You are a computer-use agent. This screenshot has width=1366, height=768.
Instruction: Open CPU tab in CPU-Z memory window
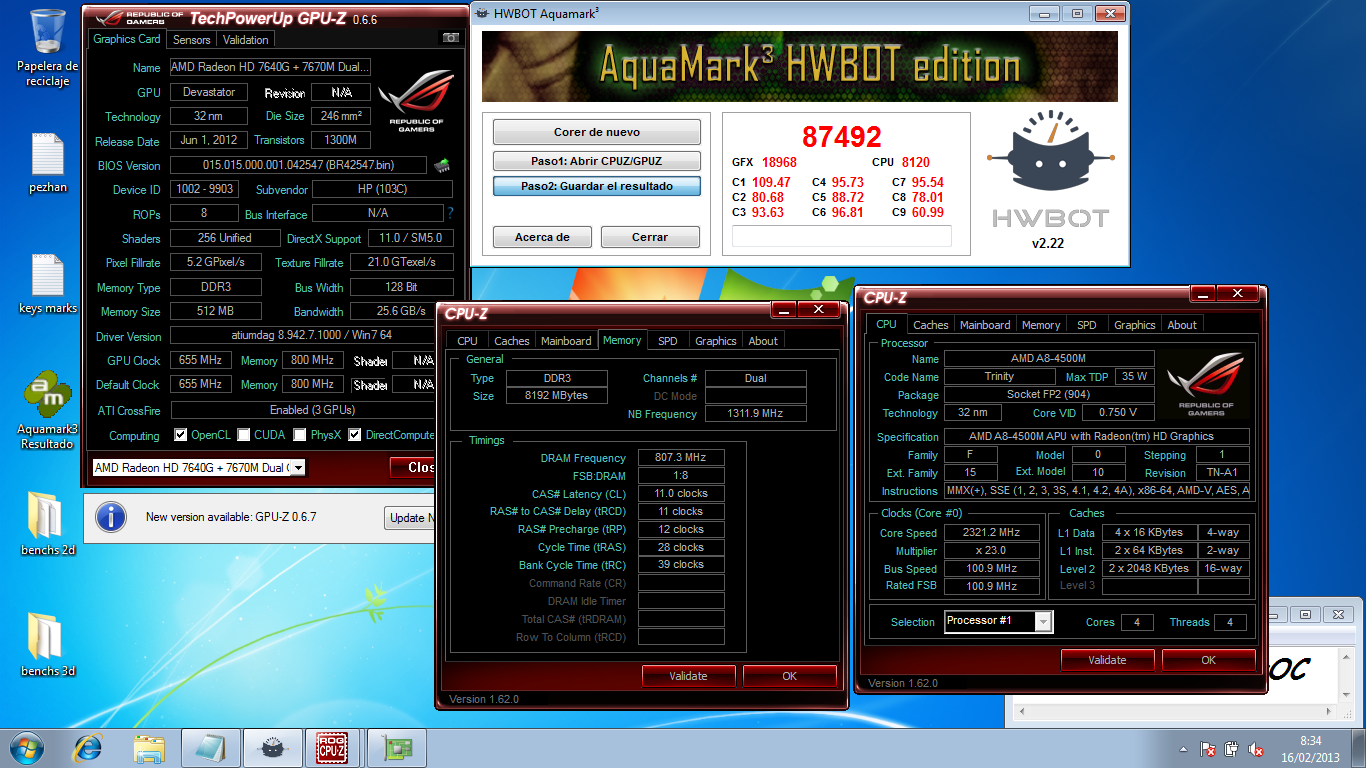(467, 341)
